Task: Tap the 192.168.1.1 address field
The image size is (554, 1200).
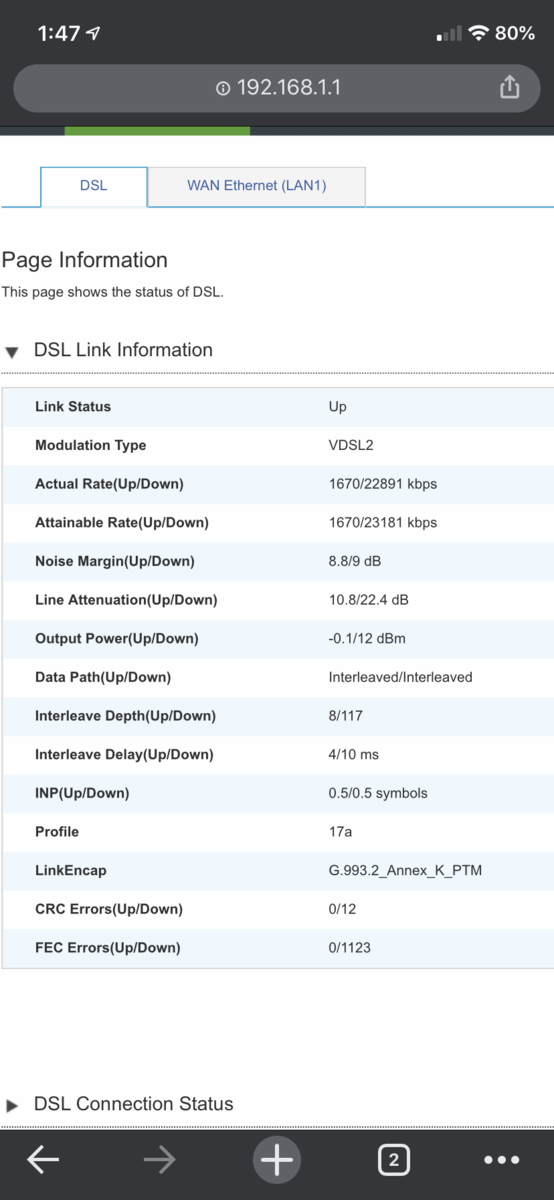Action: click(277, 88)
